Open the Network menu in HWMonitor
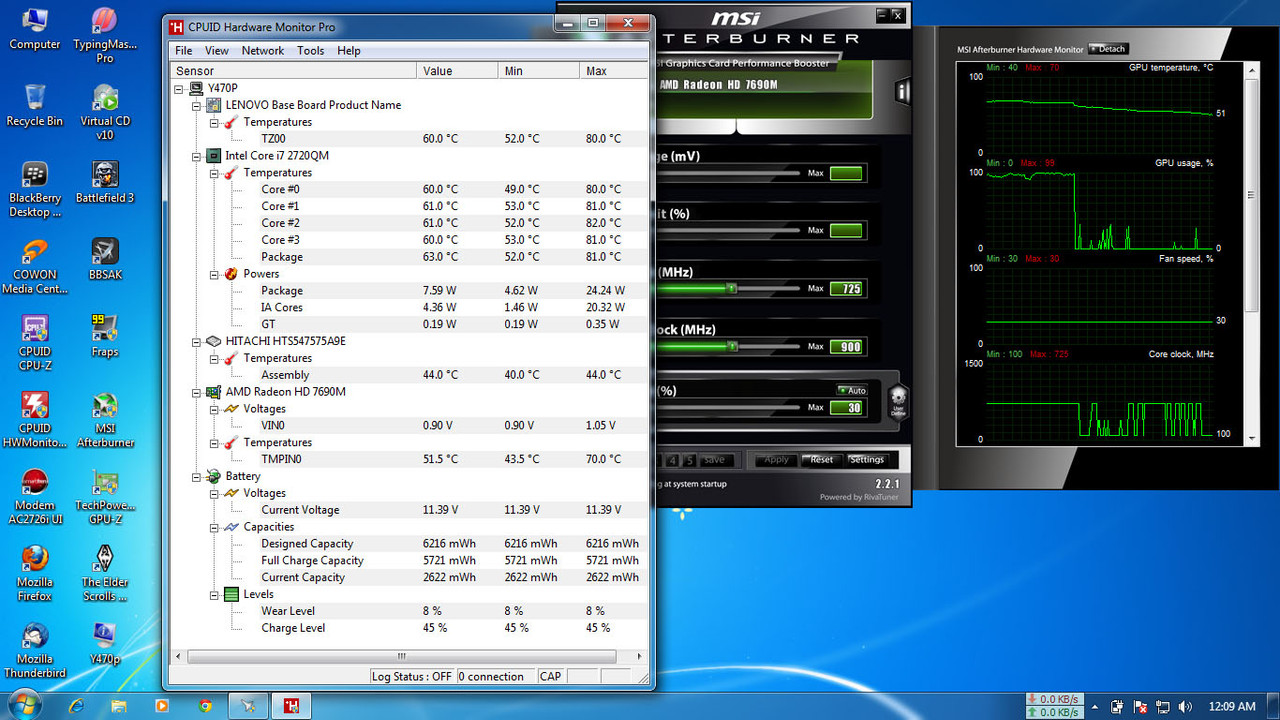Viewport: 1280px width, 720px height. point(263,50)
